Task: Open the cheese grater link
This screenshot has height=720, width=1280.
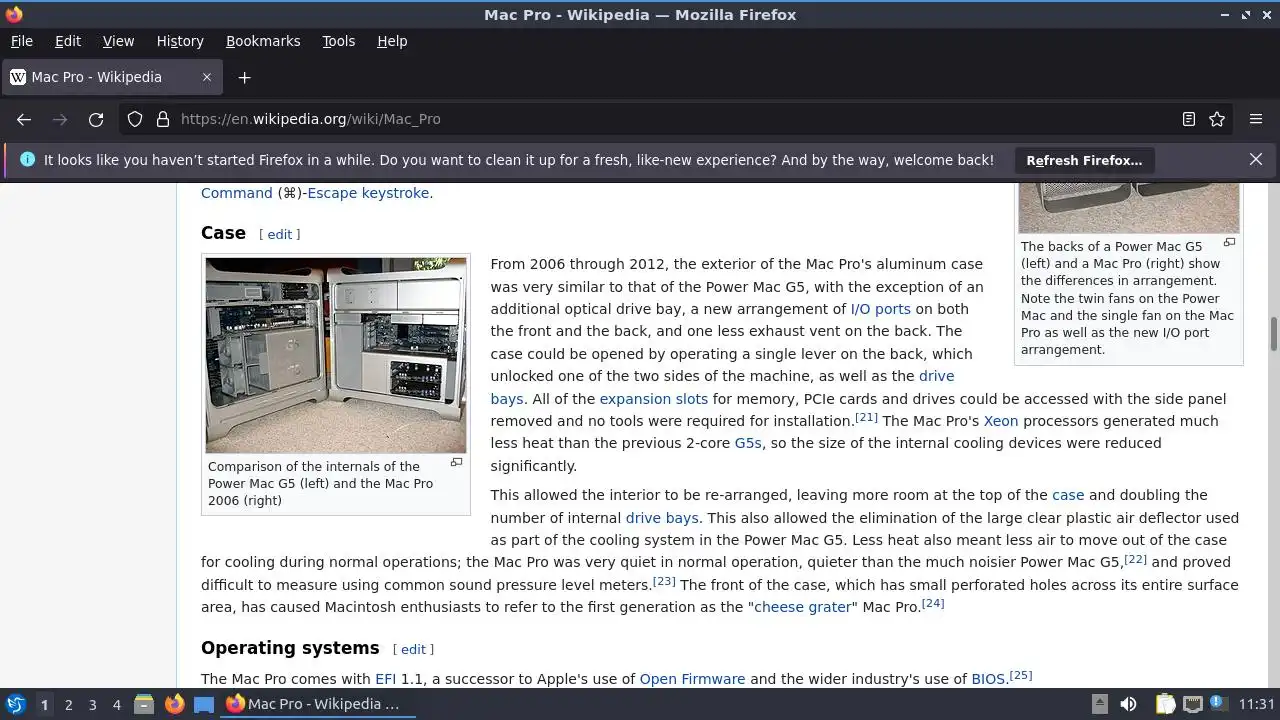Action: coord(802,607)
